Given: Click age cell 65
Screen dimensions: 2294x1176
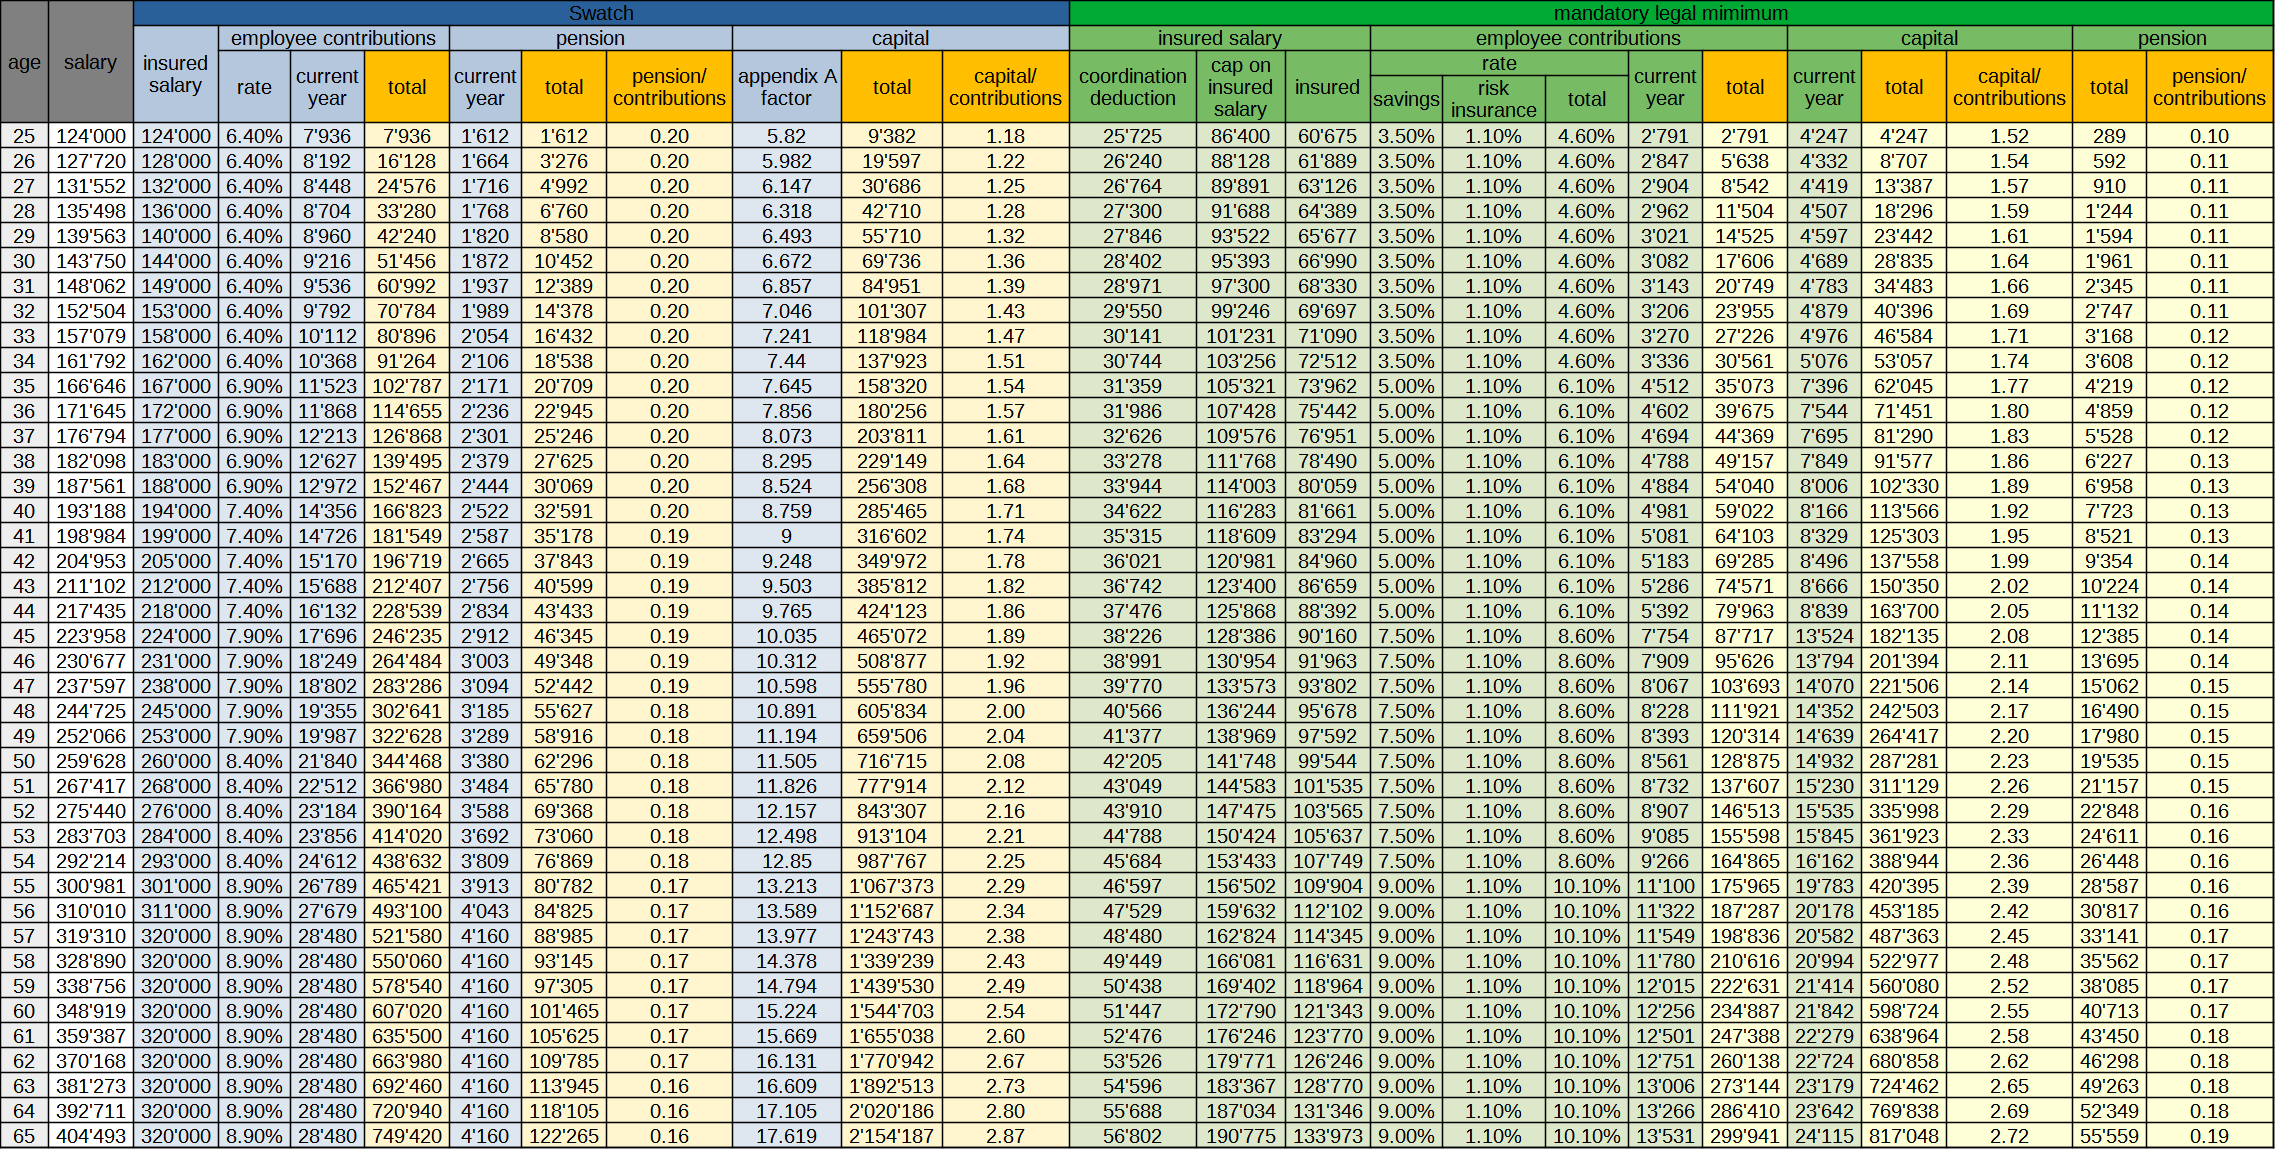Looking at the screenshot, I should click(24, 1136).
